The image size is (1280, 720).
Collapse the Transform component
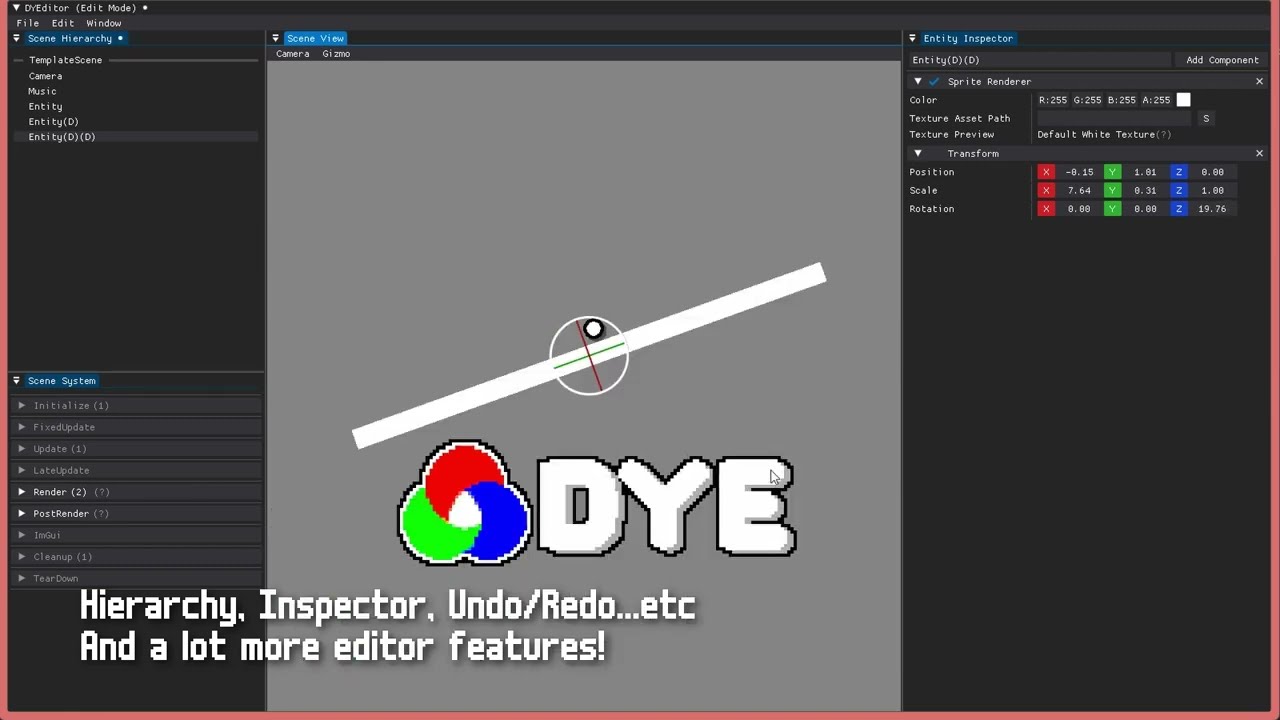pyautogui.click(x=918, y=153)
